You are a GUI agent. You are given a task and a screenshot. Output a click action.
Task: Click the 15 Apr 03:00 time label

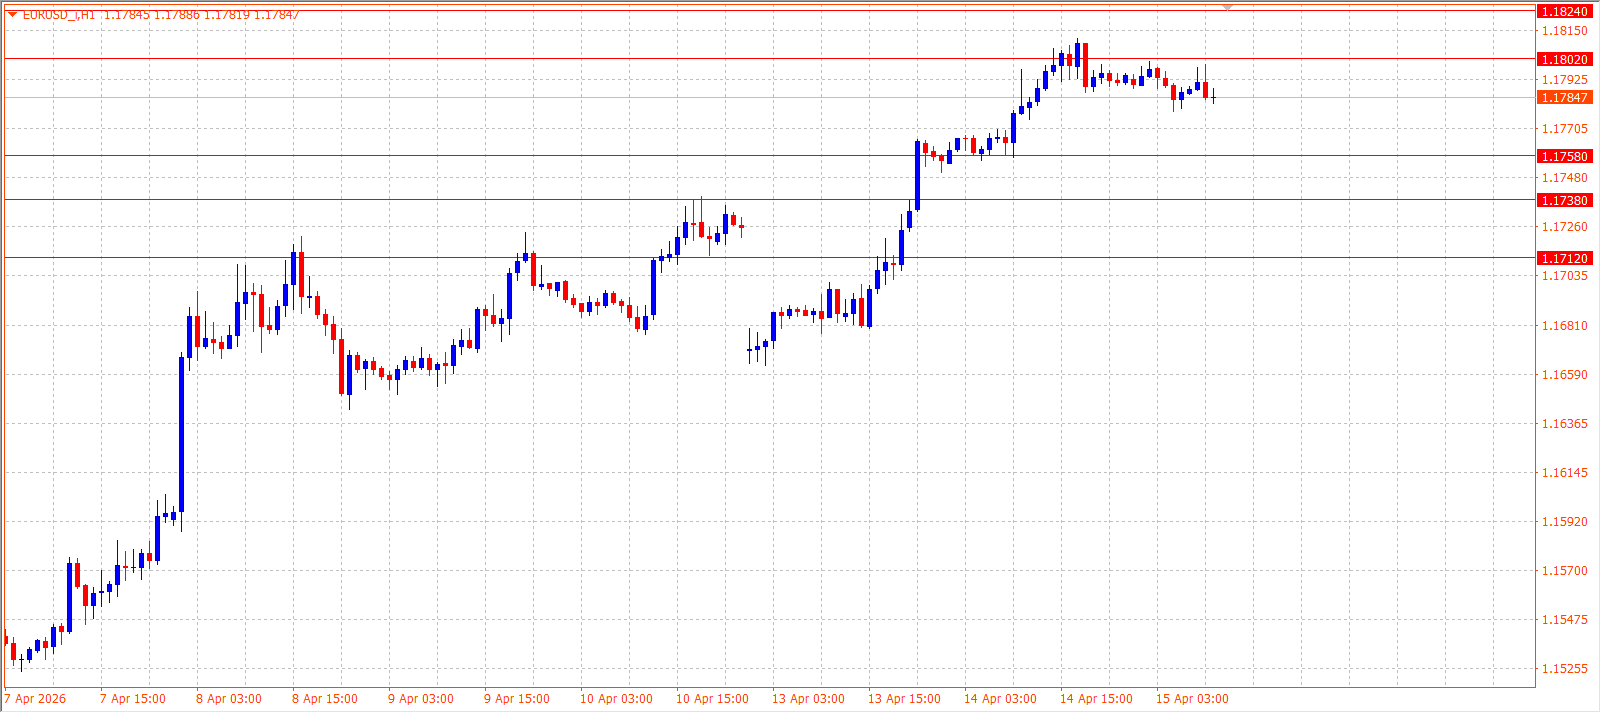tap(1192, 699)
